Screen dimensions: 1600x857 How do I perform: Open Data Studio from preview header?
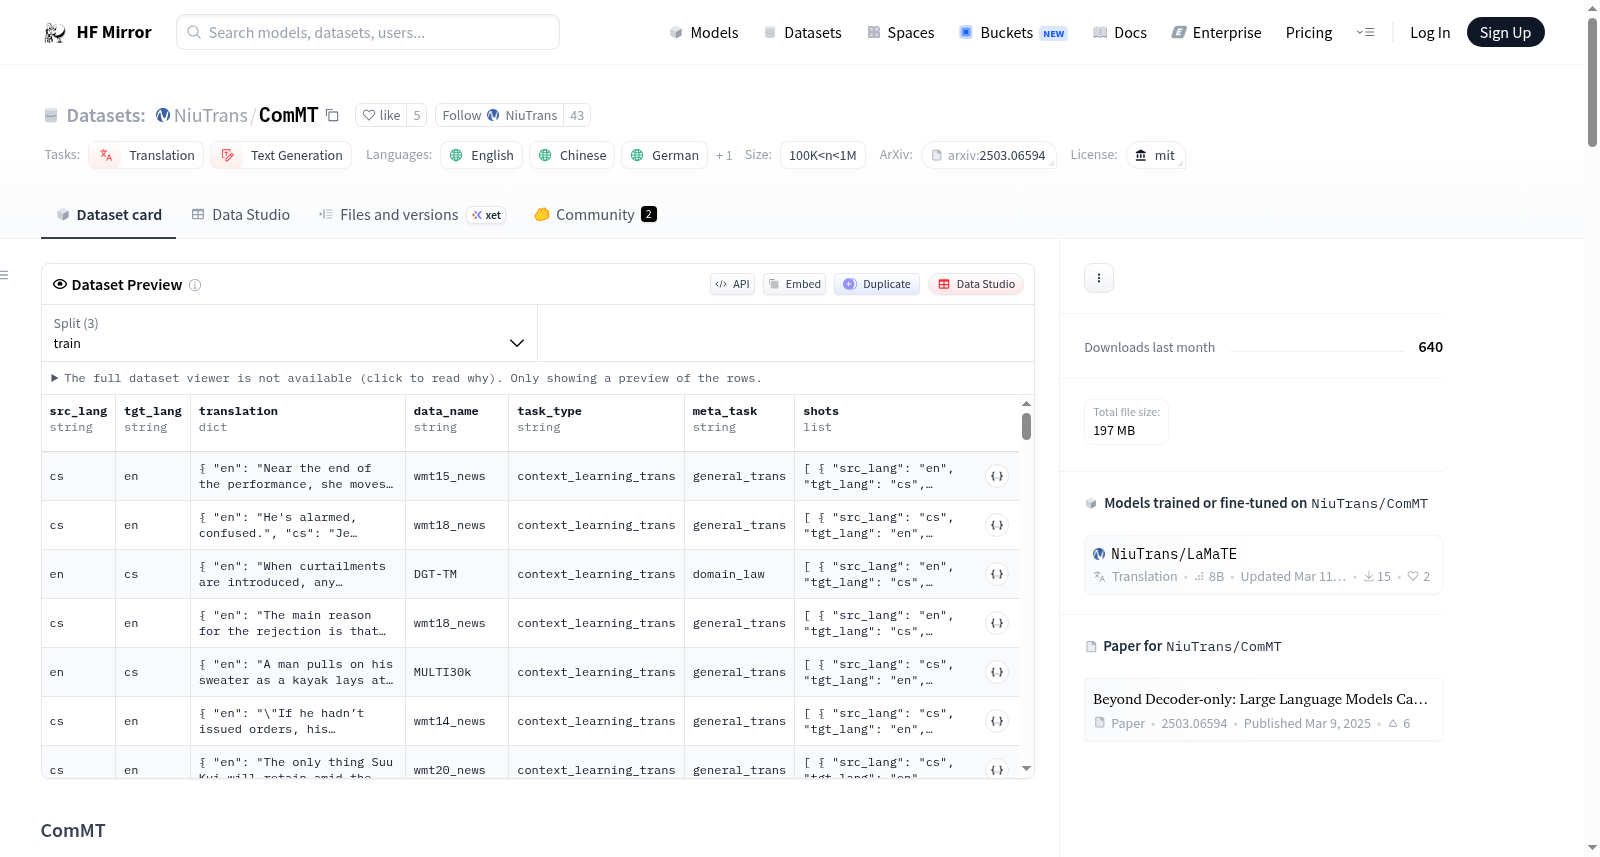click(x=976, y=284)
